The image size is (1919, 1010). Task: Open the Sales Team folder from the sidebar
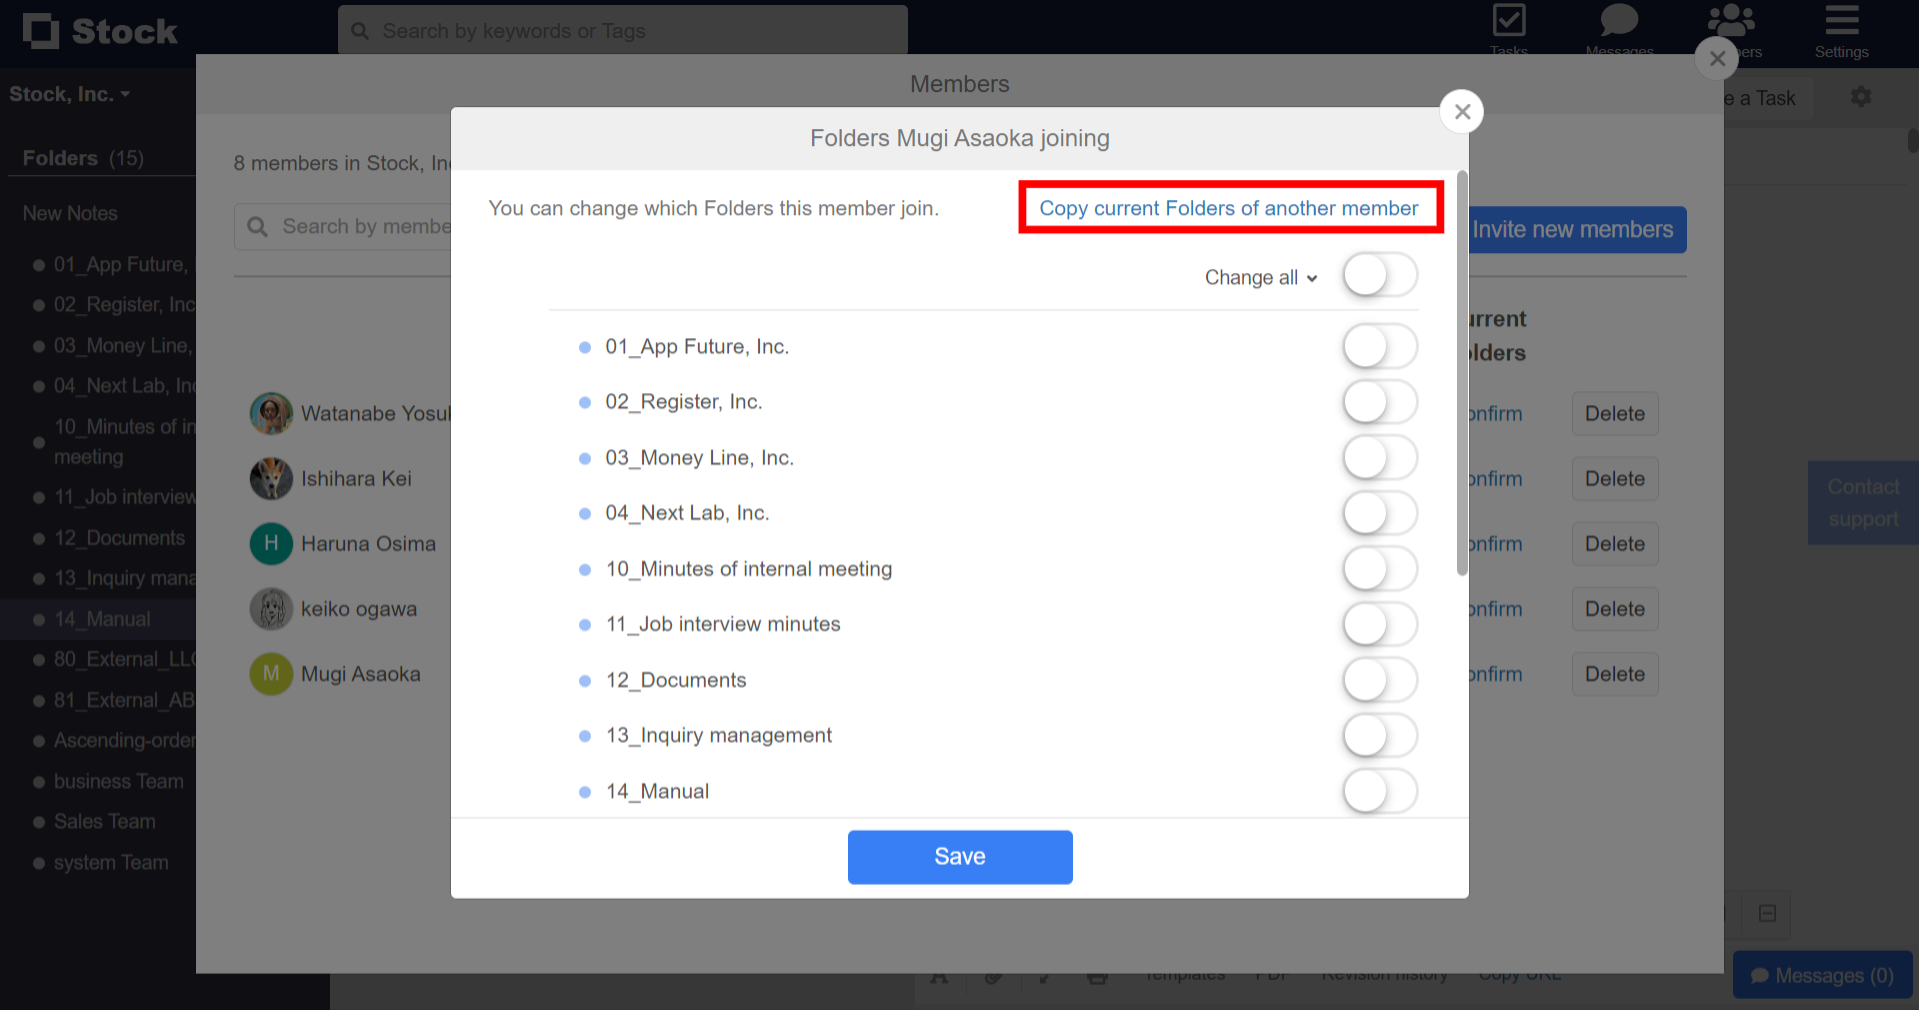[x=104, y=821]
